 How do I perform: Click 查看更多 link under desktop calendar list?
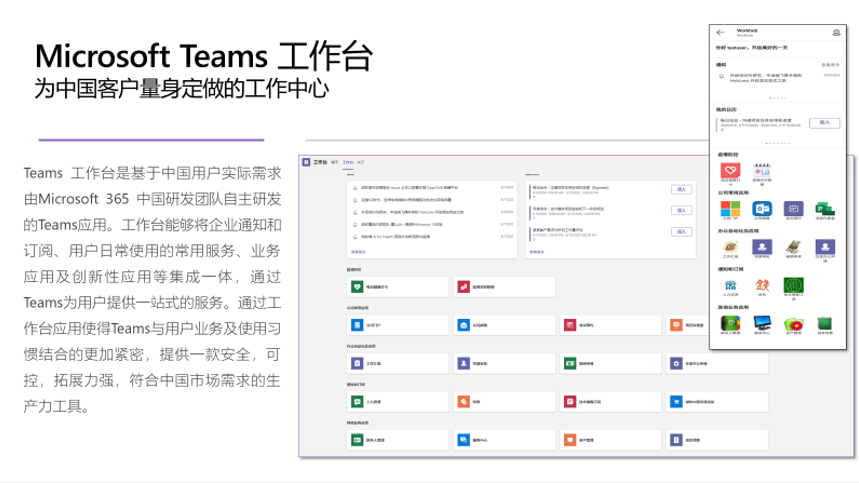537,252
